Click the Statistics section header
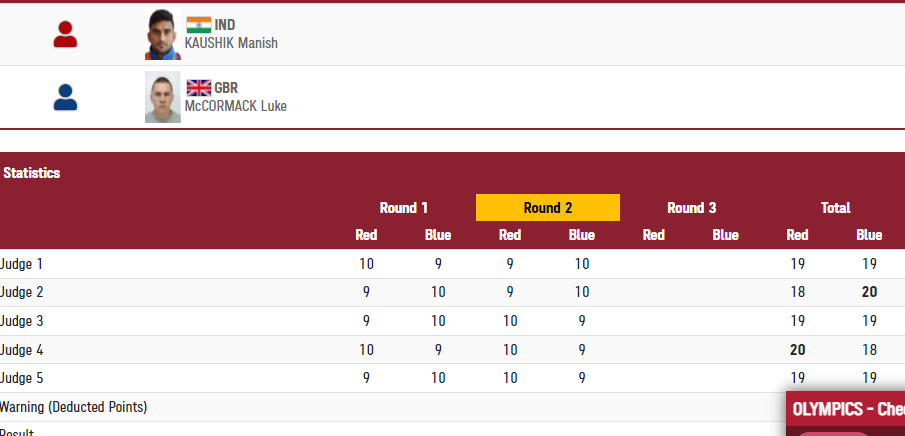The image size is (905, 436). (31, 173)
